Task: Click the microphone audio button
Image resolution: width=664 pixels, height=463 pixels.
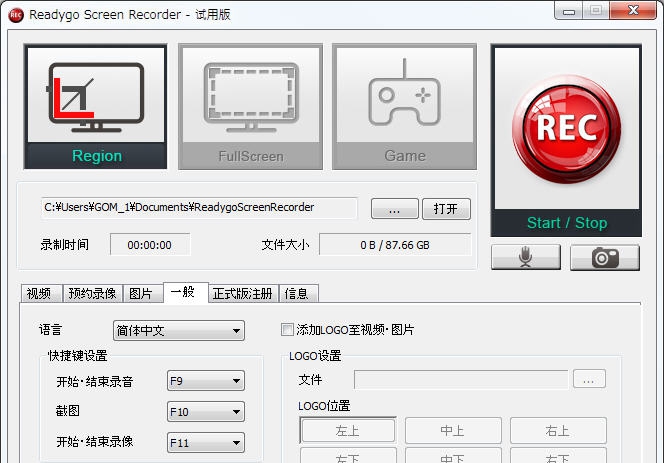Action: pyautogui.click(x=525, y=257)
